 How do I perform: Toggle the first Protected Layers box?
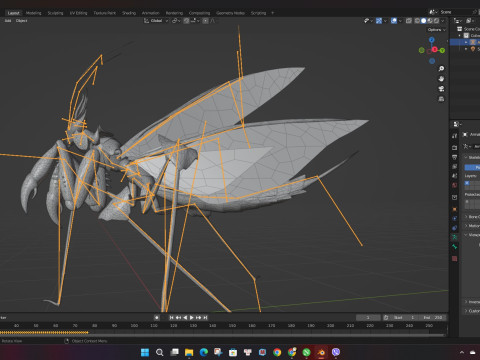click(467, 202)
